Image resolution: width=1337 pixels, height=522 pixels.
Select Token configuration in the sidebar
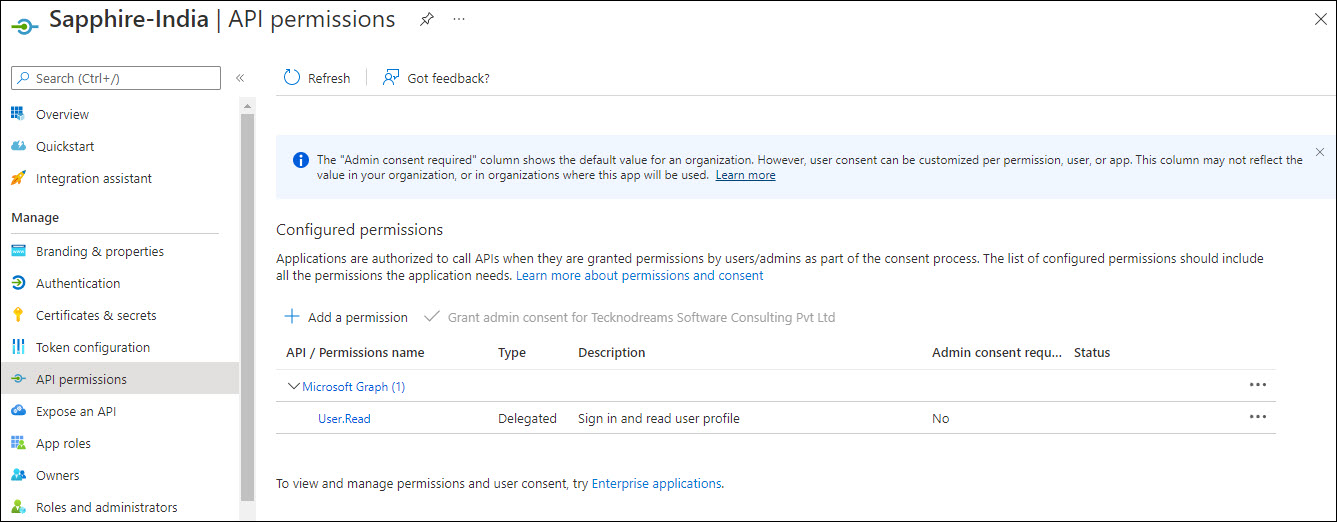[92, 347]
